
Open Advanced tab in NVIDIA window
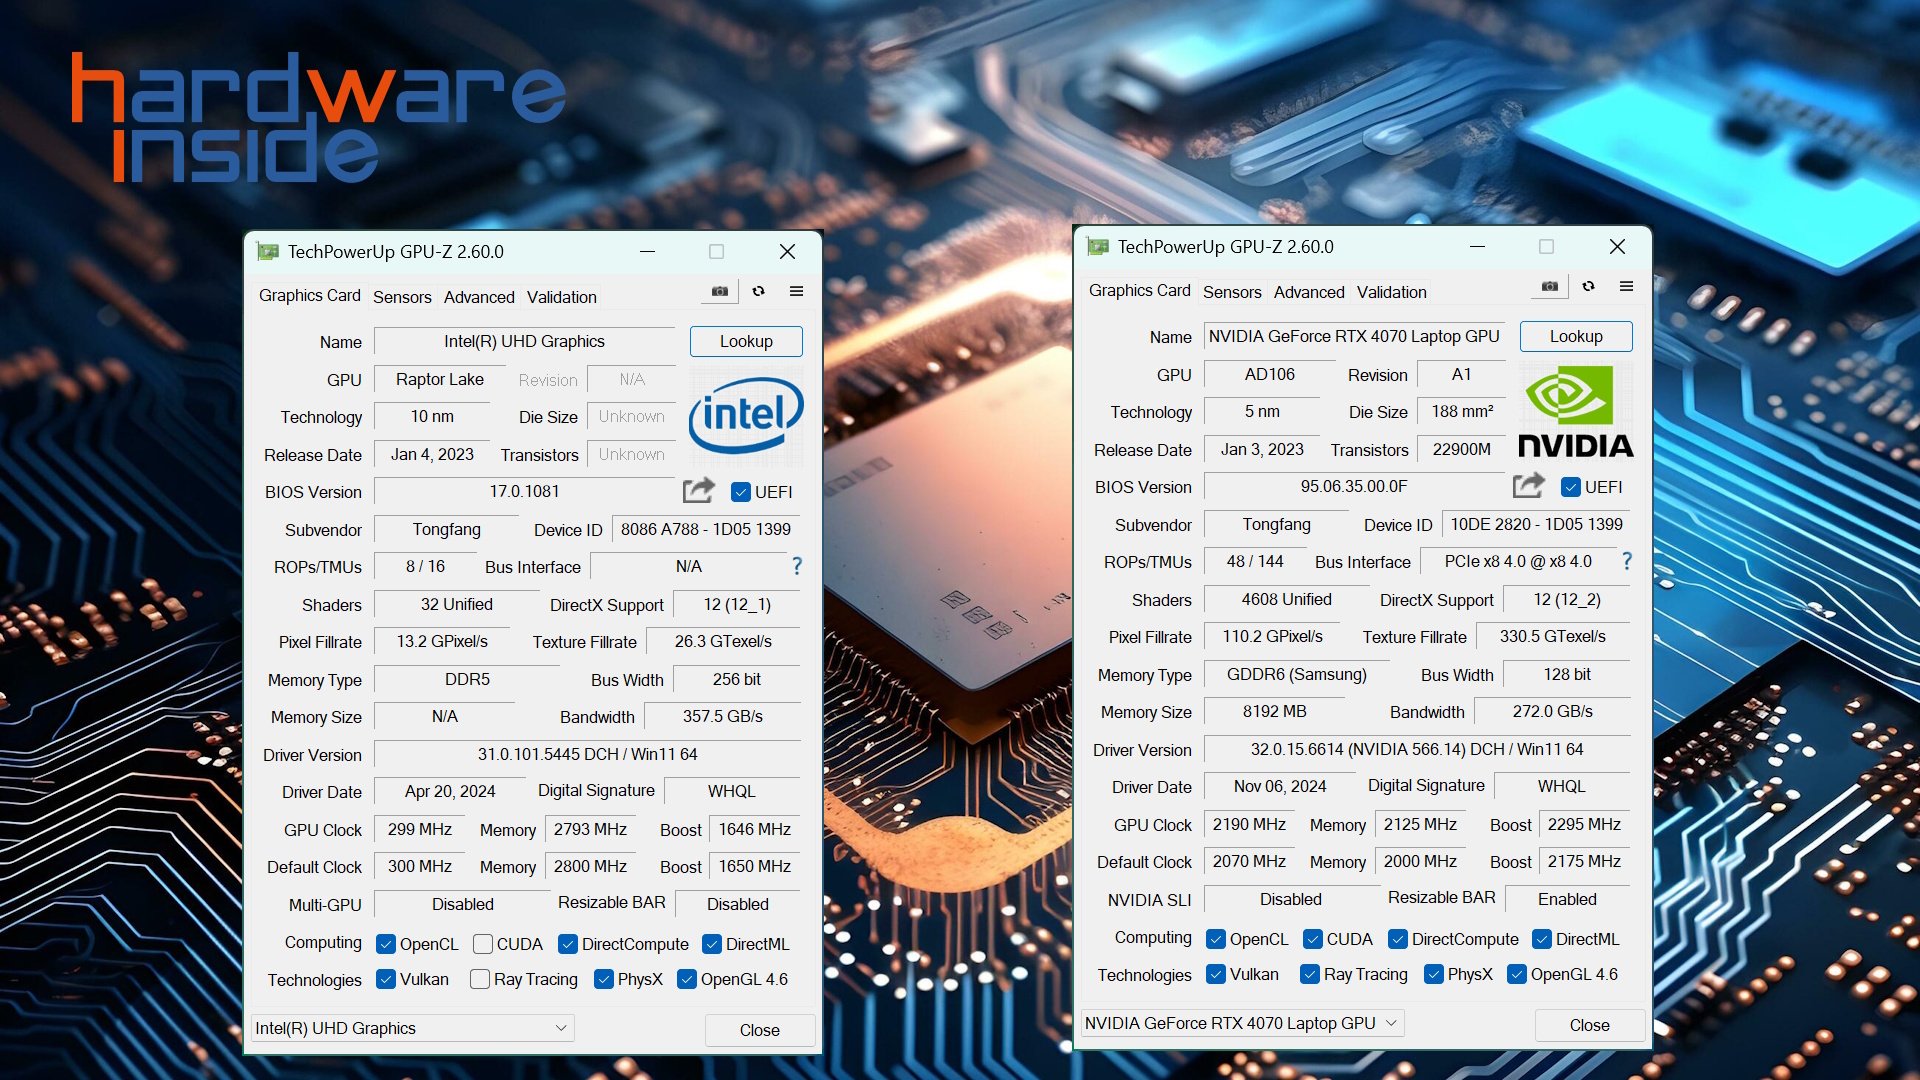(1308, 292)
